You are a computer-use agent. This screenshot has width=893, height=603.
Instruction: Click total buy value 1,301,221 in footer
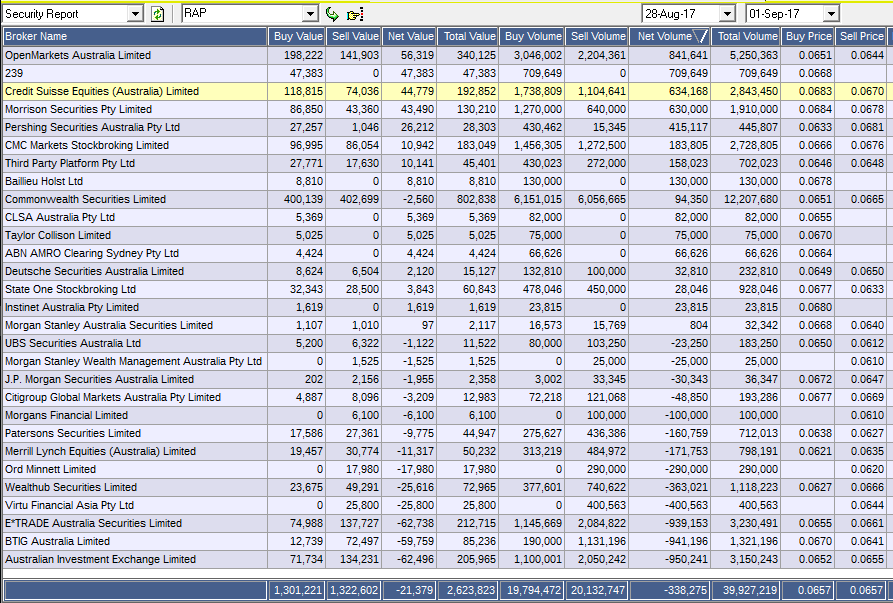pos(298,590)
